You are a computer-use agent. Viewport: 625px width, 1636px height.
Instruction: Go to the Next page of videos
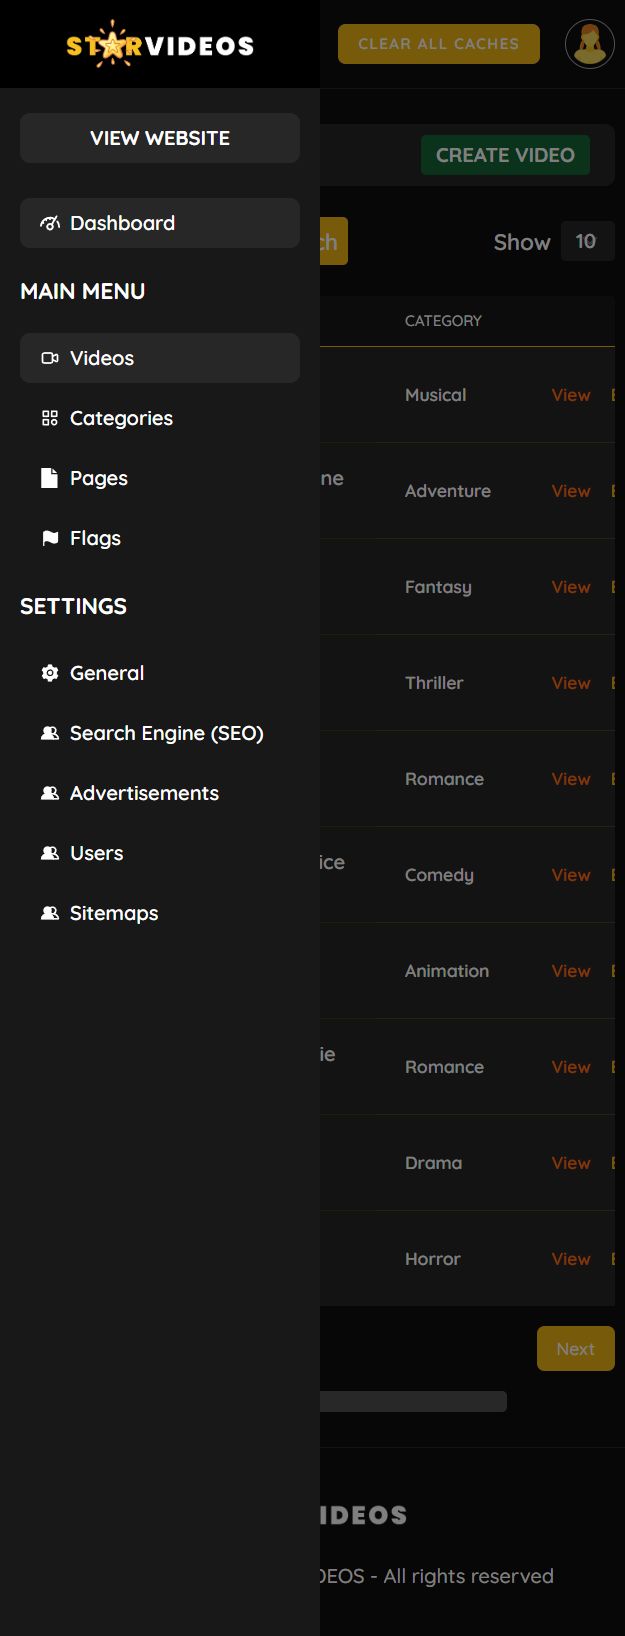575,1349
